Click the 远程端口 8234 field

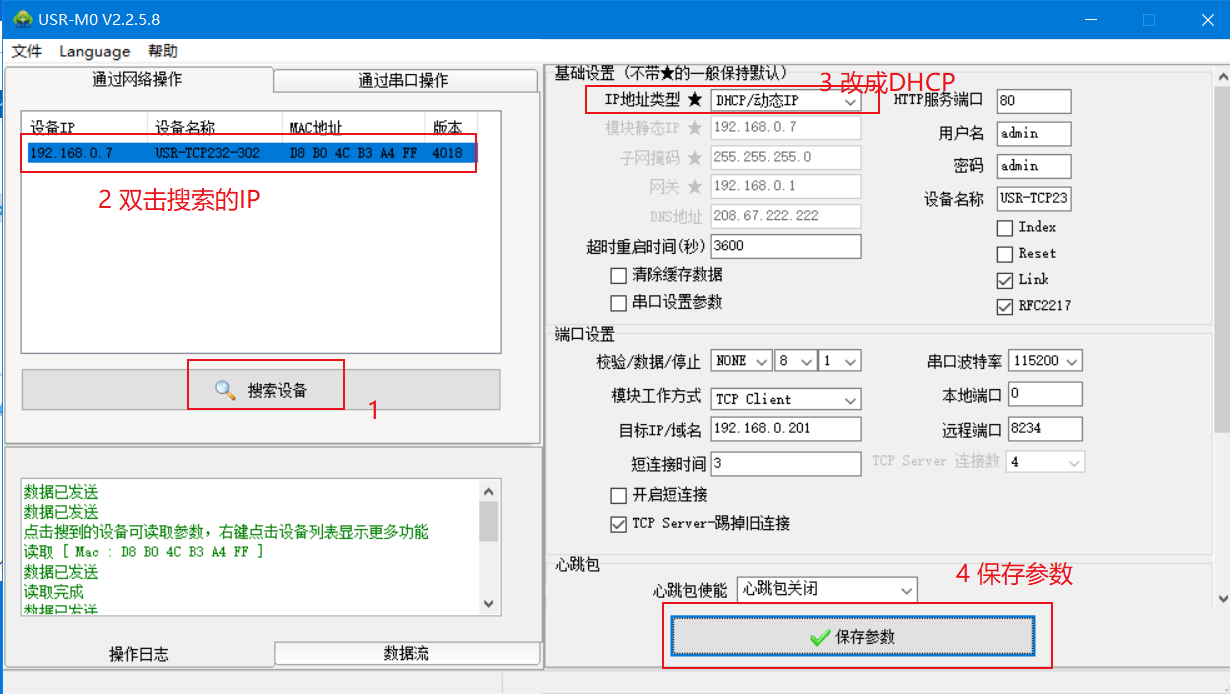click(1044, 428)
